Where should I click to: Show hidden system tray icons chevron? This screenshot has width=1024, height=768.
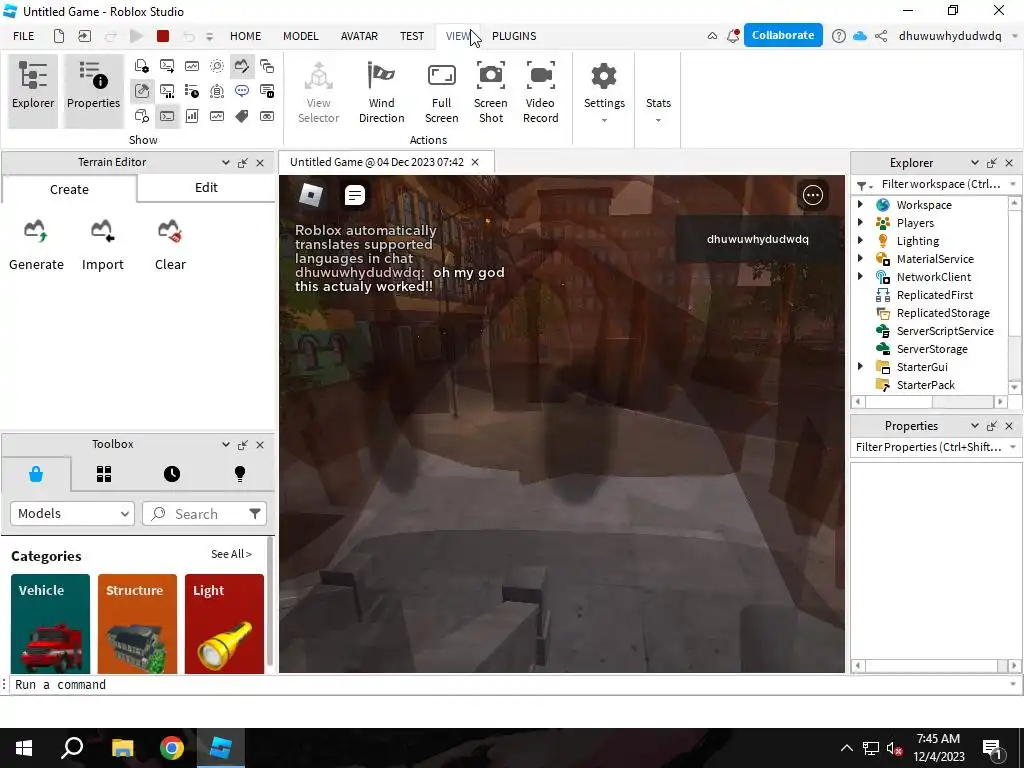click(x=846, y=748)
